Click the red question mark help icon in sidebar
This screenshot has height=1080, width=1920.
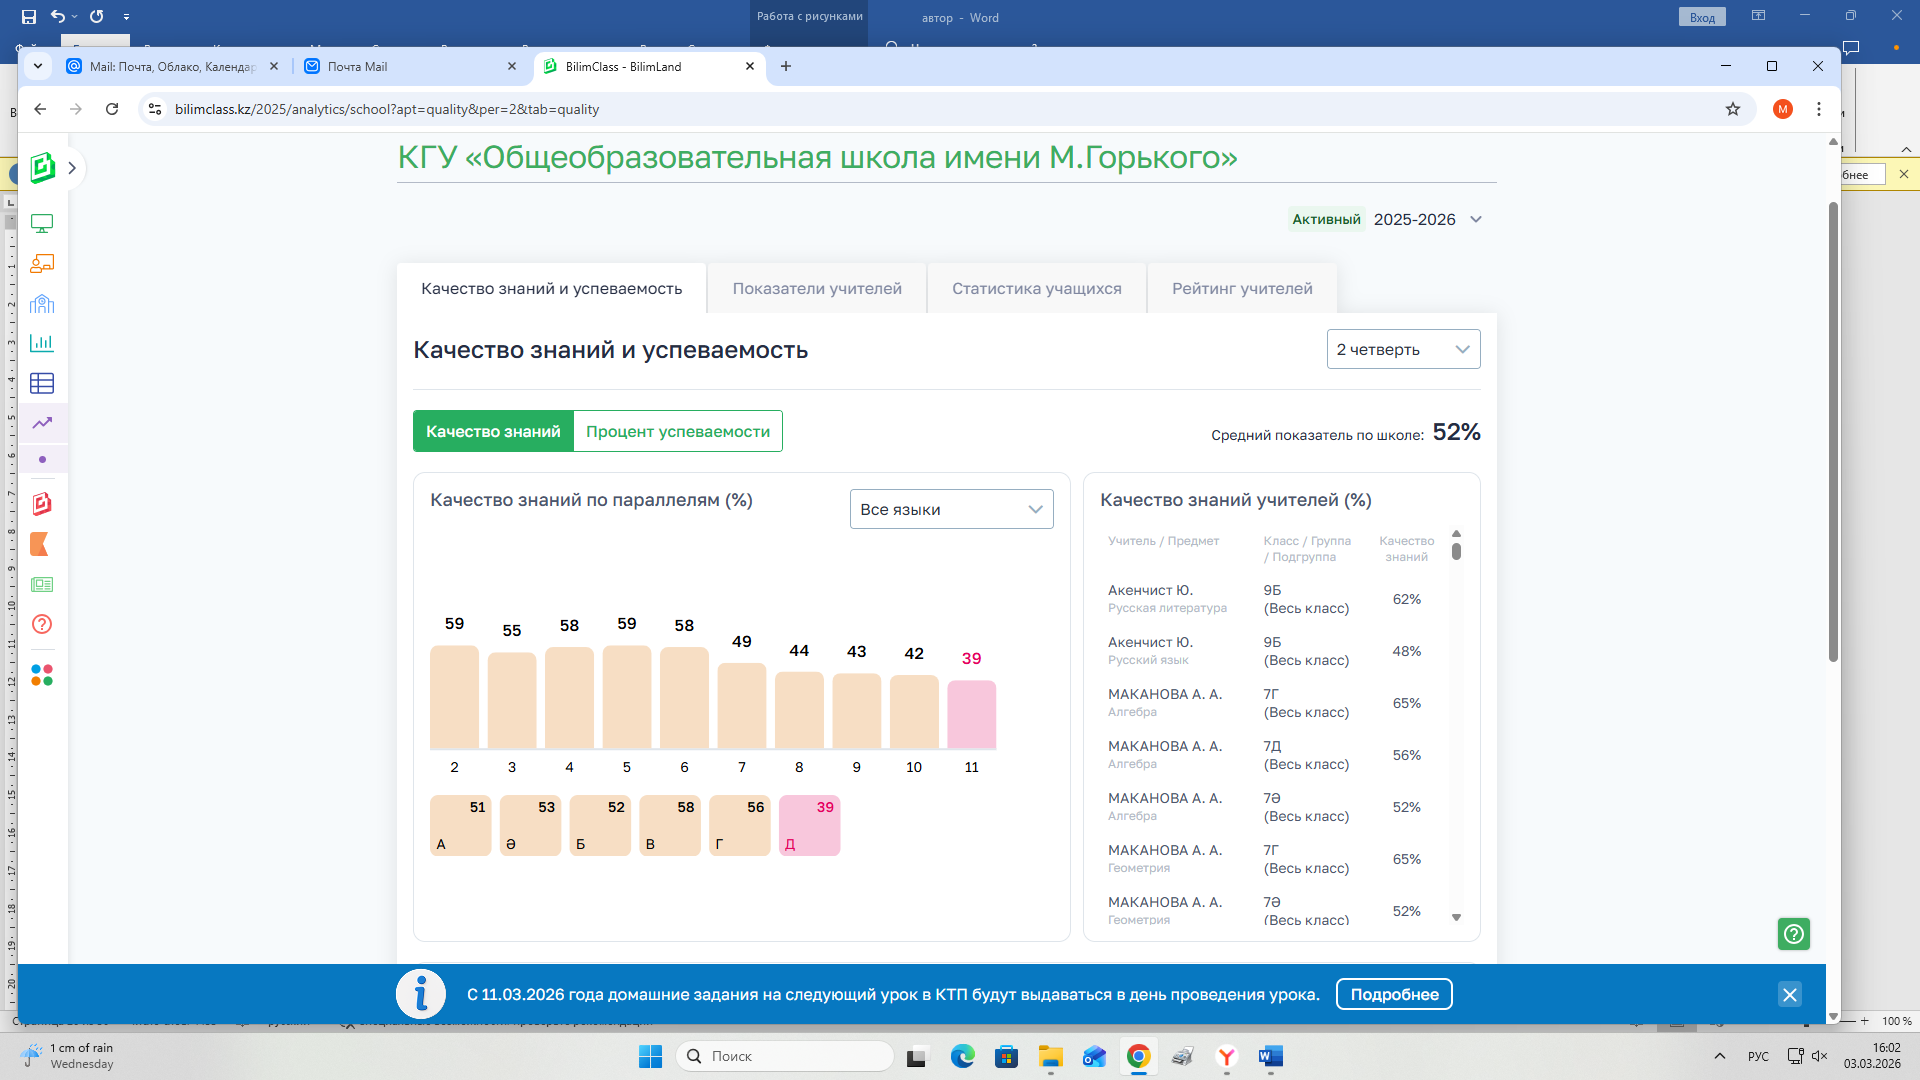pos(42,624)
